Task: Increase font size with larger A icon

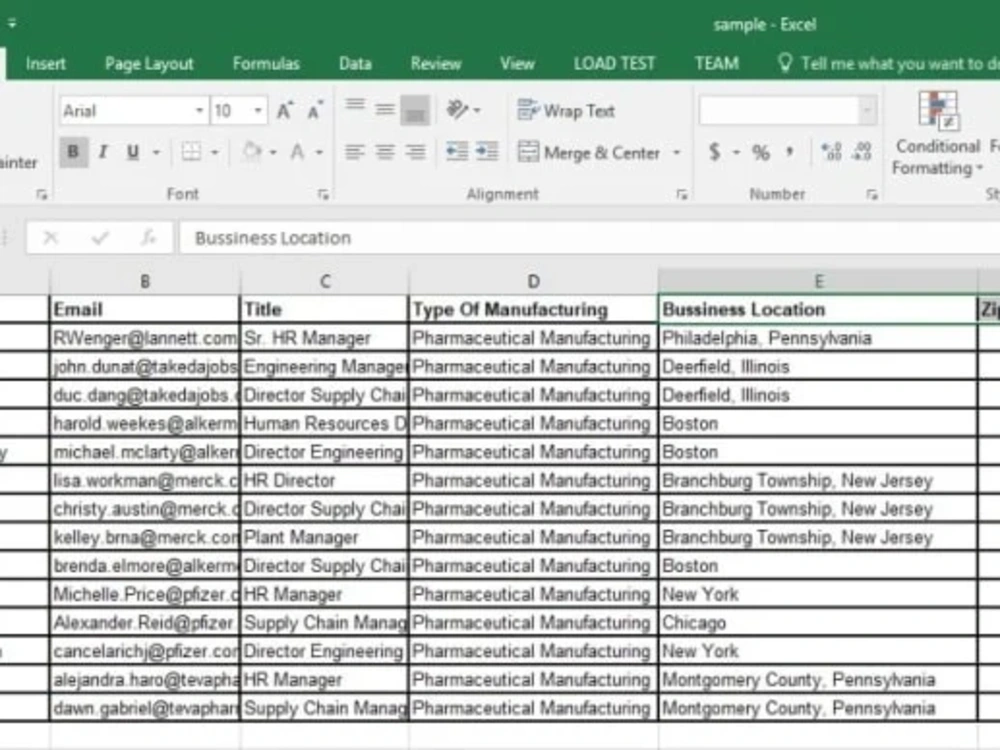Action: click(285, 111)
